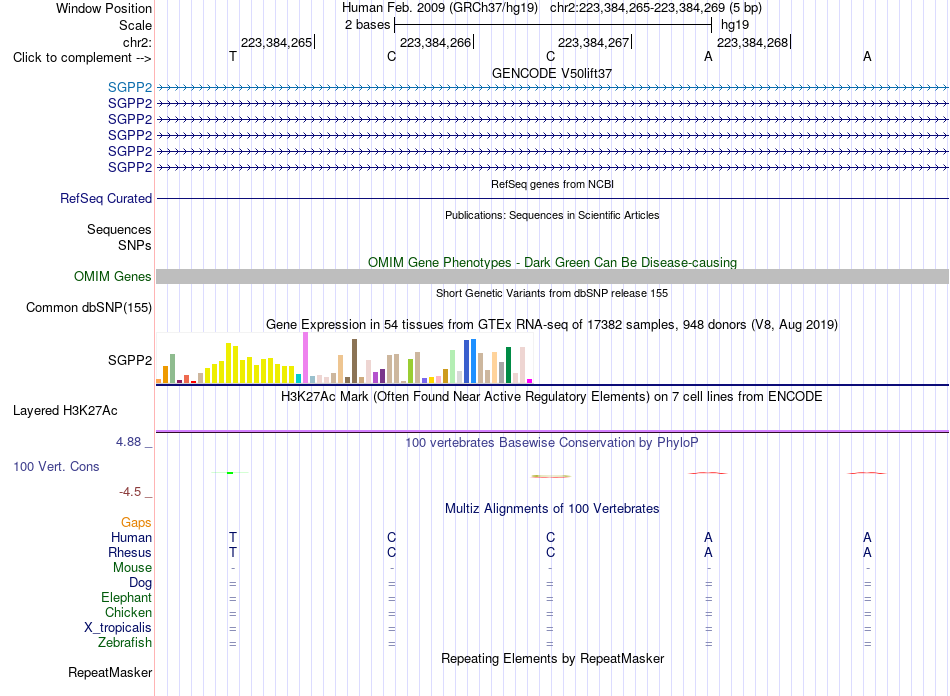Select the Elephant alignment row label
The width and height of the screenshot is (950, 696).
click(126, 598)
